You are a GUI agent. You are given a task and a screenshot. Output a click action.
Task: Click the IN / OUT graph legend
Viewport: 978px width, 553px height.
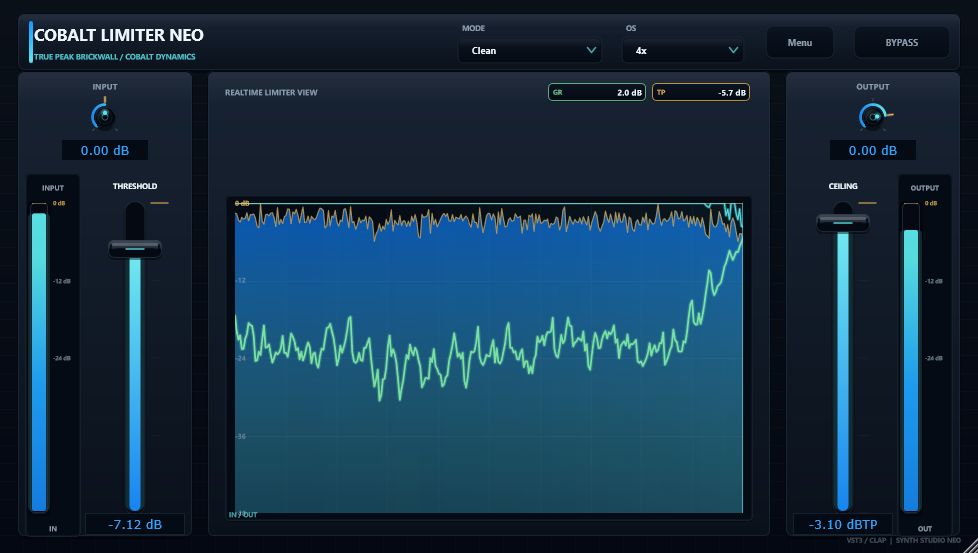pos(243,515)
